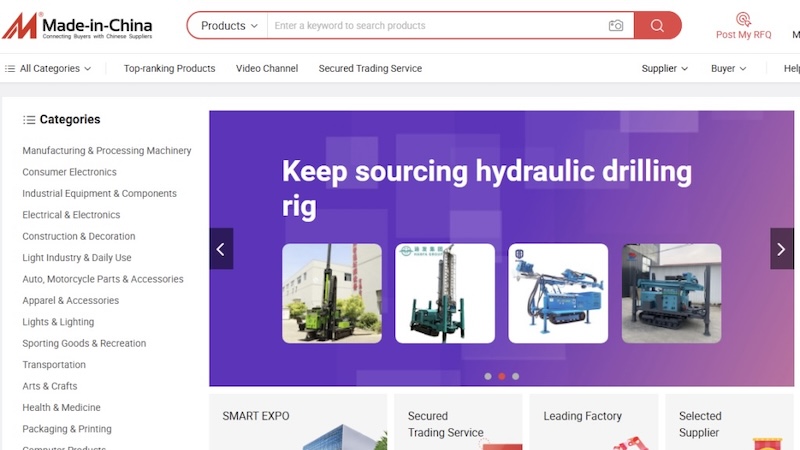The image size is (800, 450).
Task: Open Apparel & Accessories category
Action: click(70, 301)
